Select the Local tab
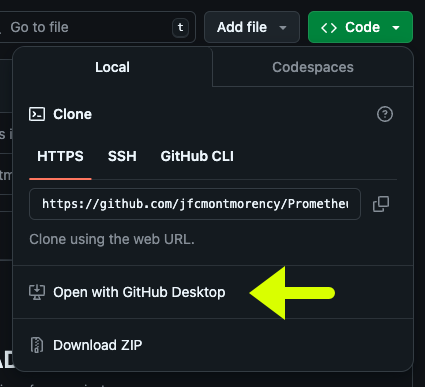This screenshot has width=425, height=387. click(x=112, y=67)
